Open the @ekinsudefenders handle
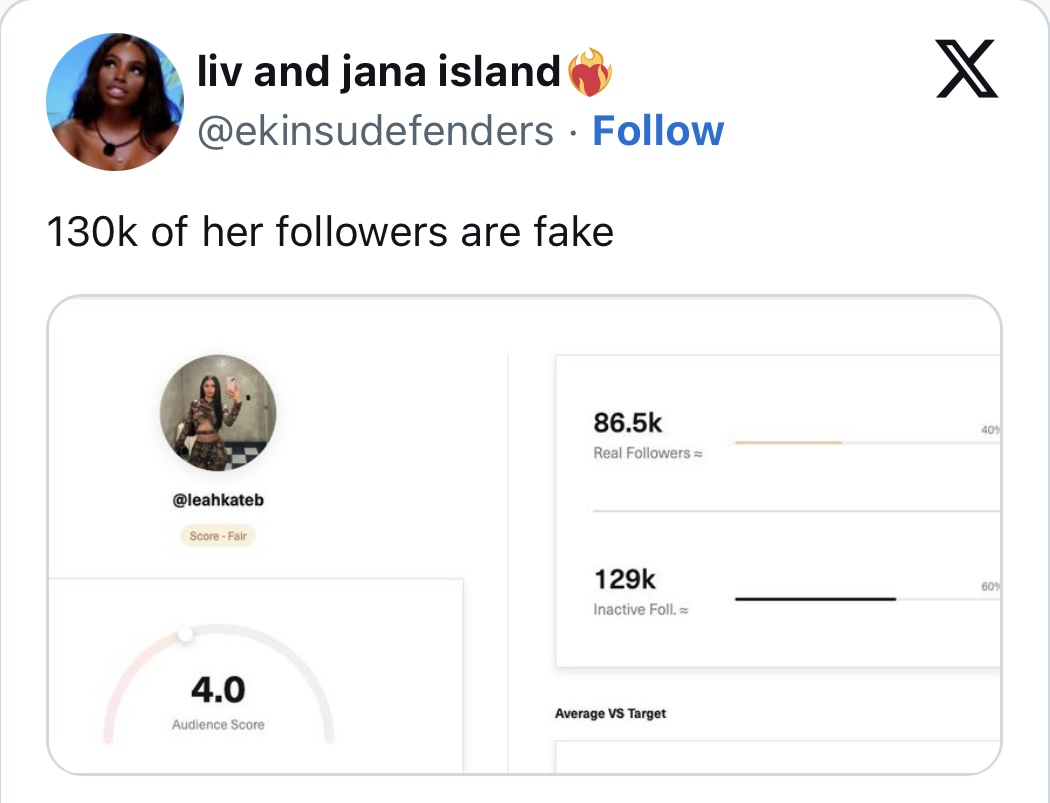This screenshot has width=1050, height=803. click(x=376, y=131)
